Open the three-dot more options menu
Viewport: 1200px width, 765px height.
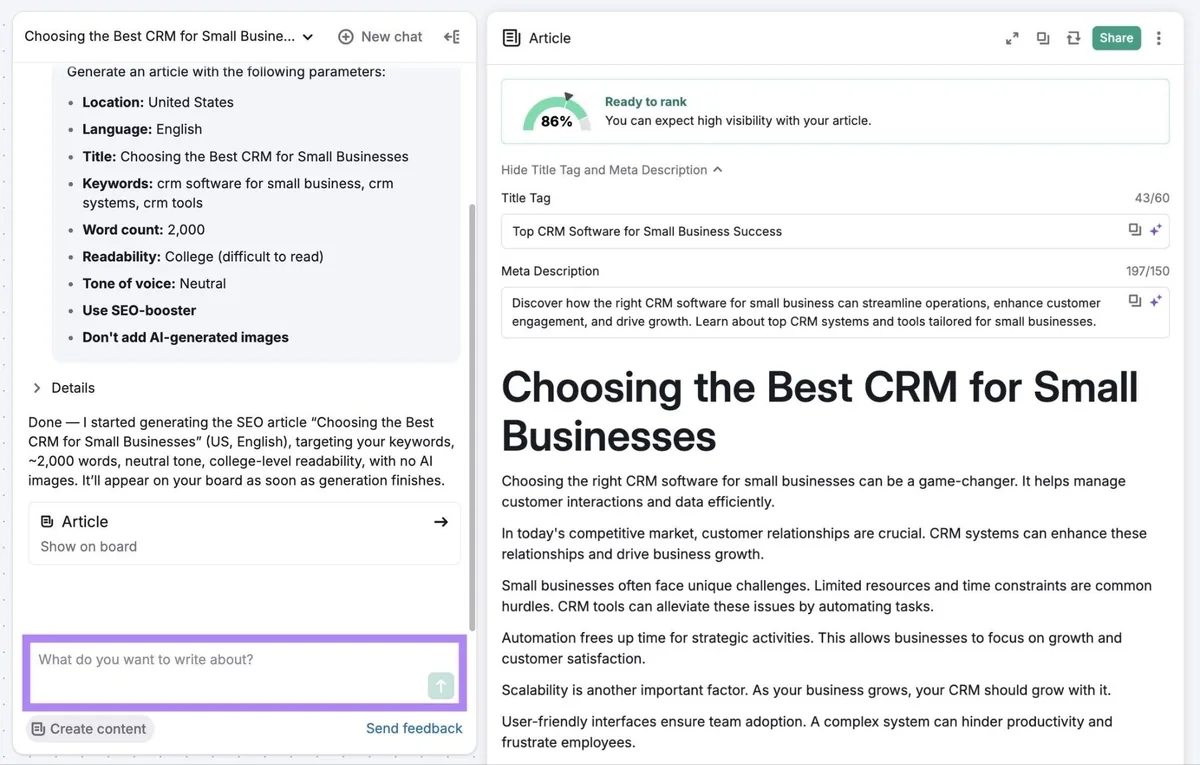click(1159, 38)
